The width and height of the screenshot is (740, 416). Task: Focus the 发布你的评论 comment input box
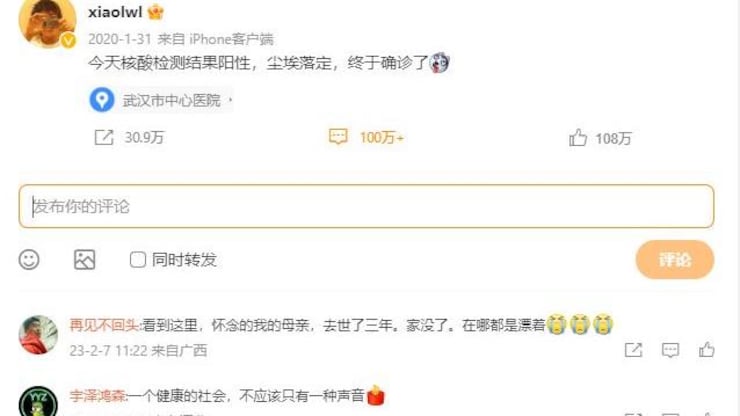point(366,206)
